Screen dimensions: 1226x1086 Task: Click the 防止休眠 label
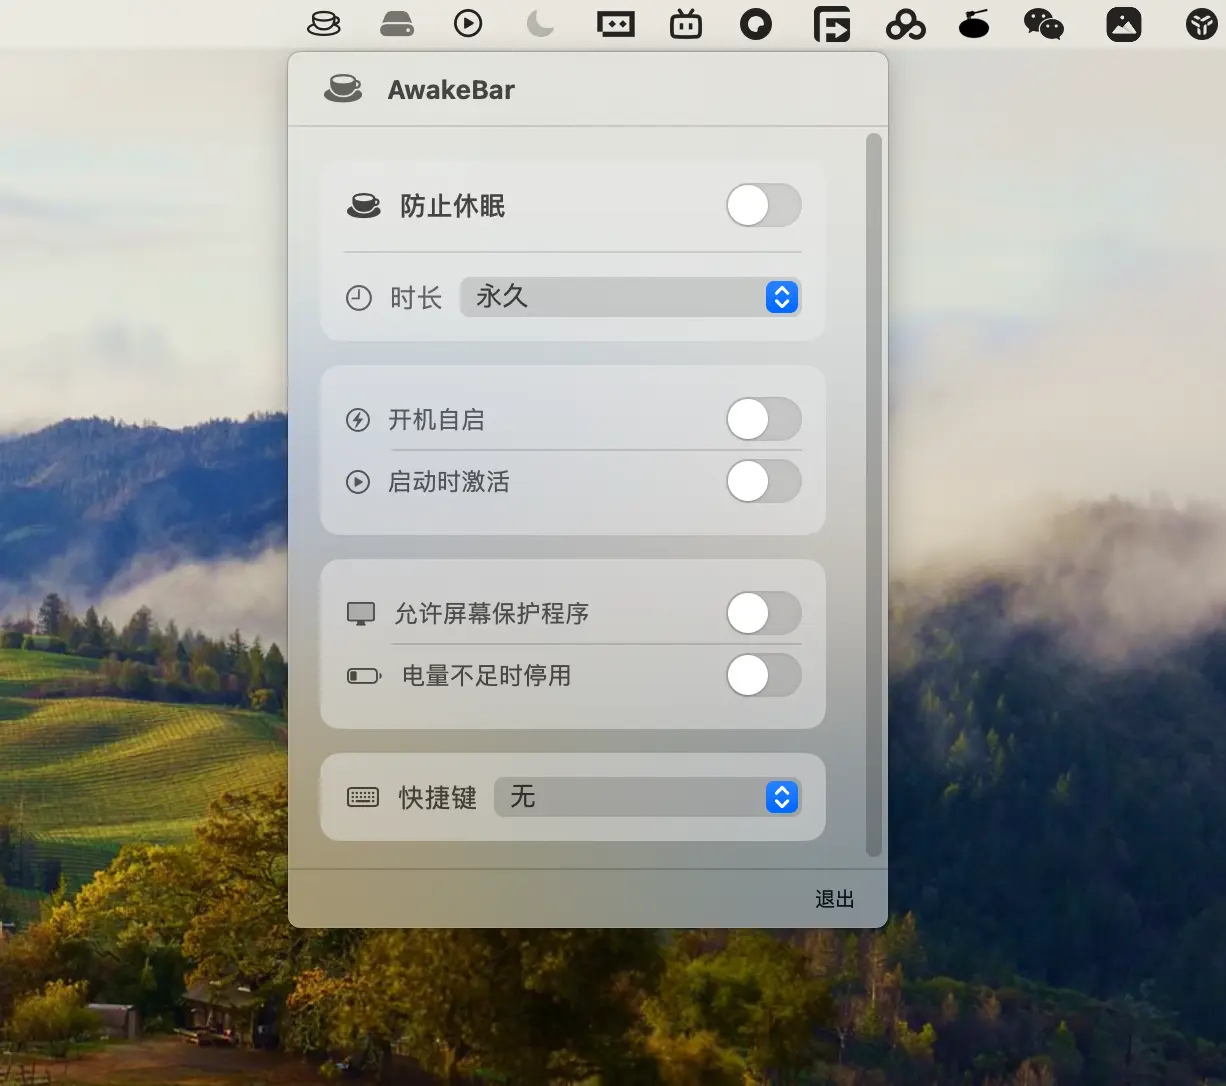click(452, 206)
